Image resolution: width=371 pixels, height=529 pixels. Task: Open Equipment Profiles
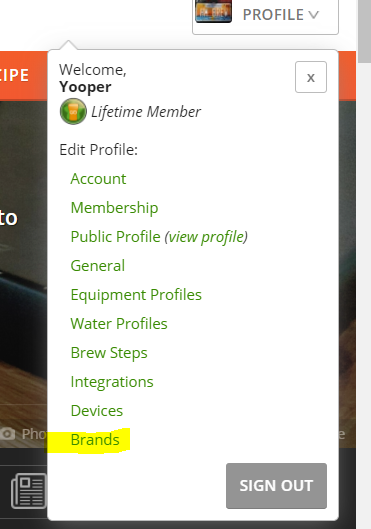click(136, 295)
